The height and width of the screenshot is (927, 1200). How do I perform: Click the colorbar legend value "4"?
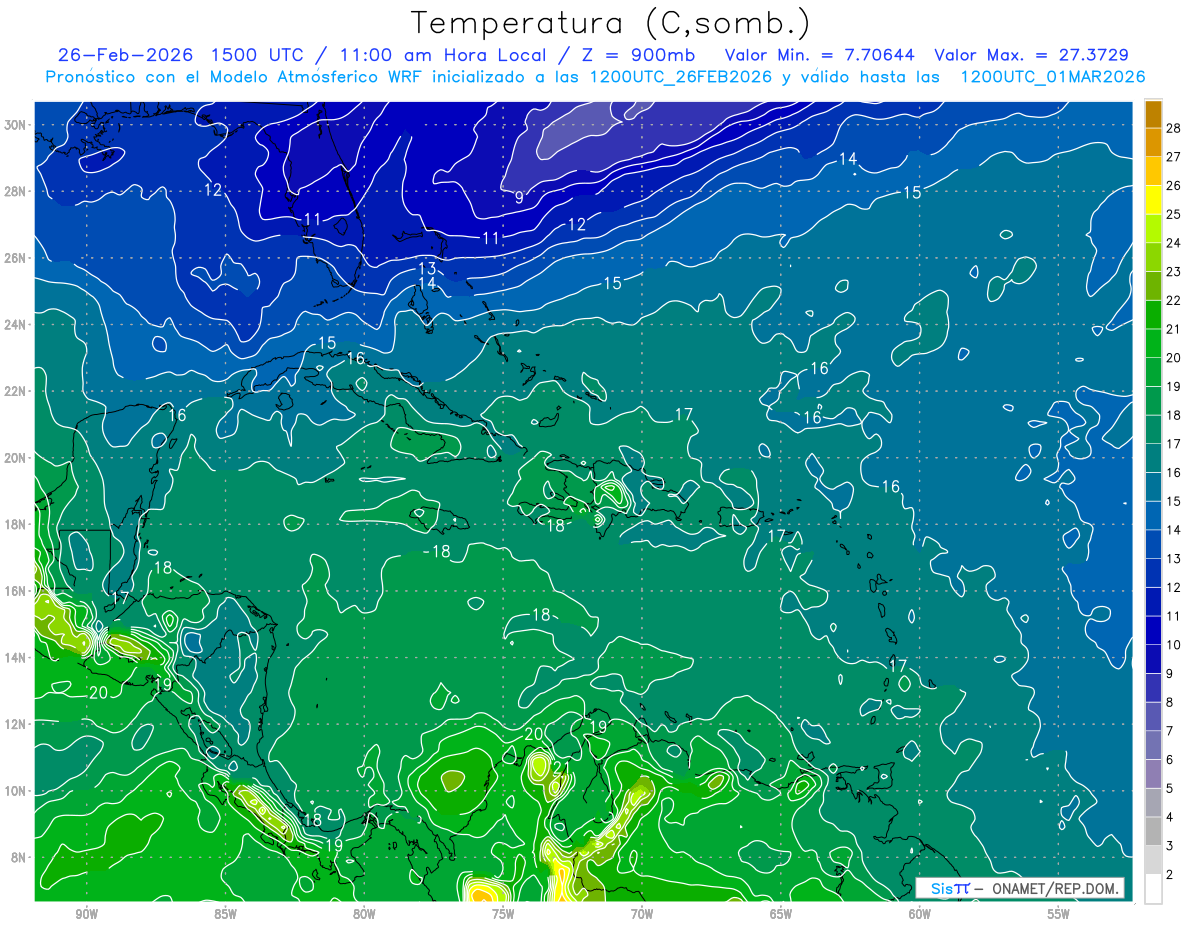(x=1171, y=818)
